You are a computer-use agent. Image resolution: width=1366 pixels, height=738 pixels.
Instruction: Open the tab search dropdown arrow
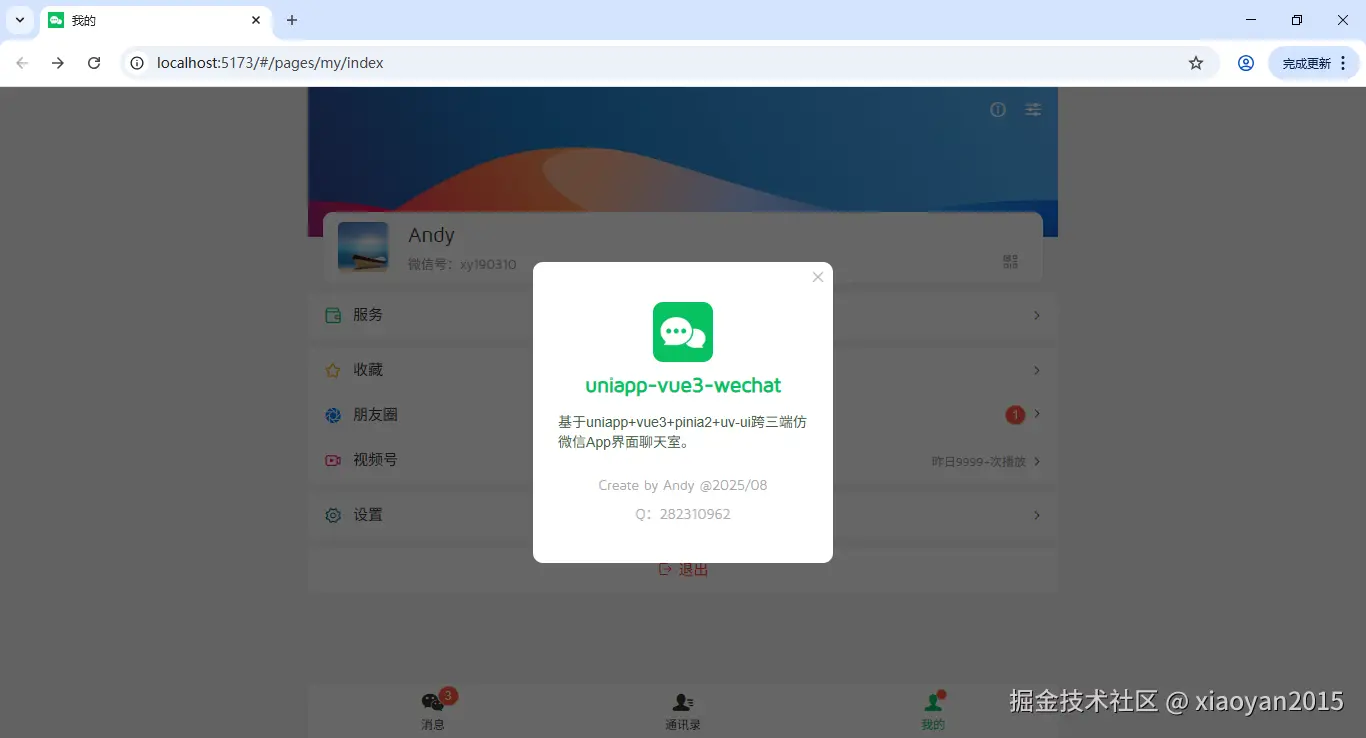pos(20,20)
